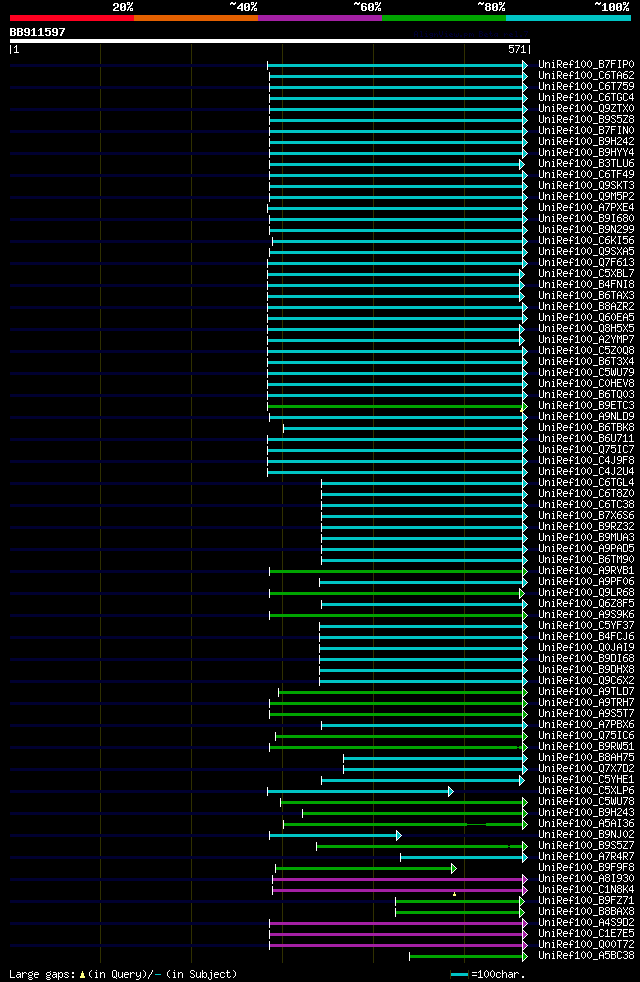Open hit UniRef100_B7X6S6
This screenshot has width=640, height=982.
(x=586, y=515)
